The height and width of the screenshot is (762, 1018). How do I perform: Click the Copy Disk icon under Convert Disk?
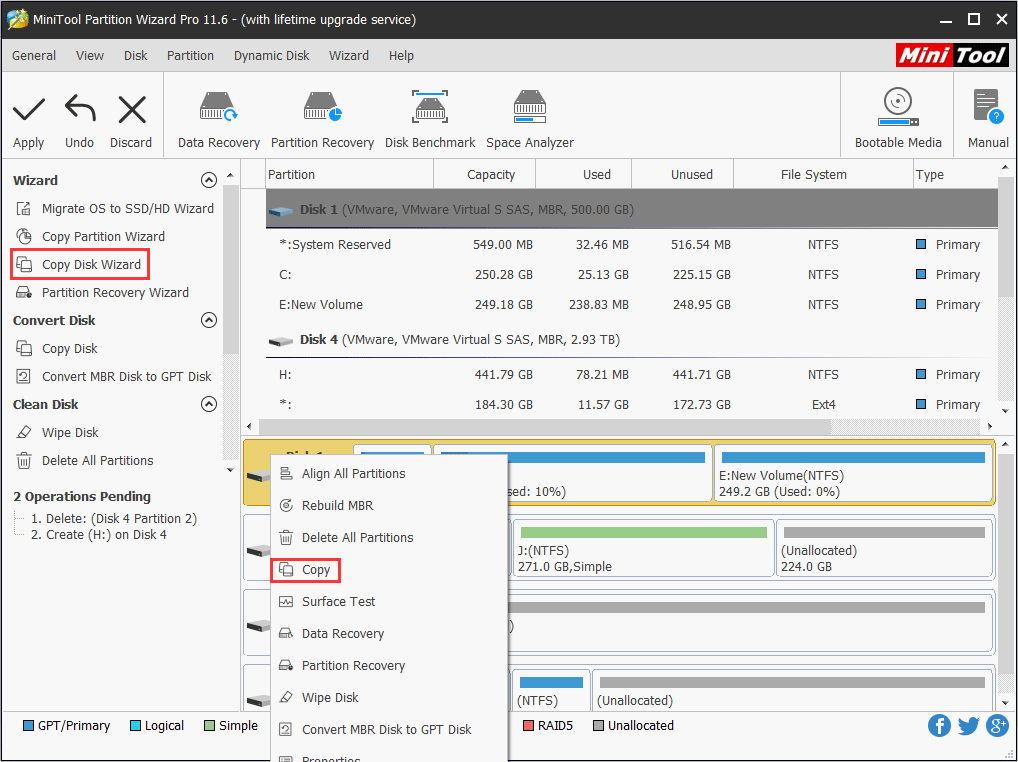[24, 349]
